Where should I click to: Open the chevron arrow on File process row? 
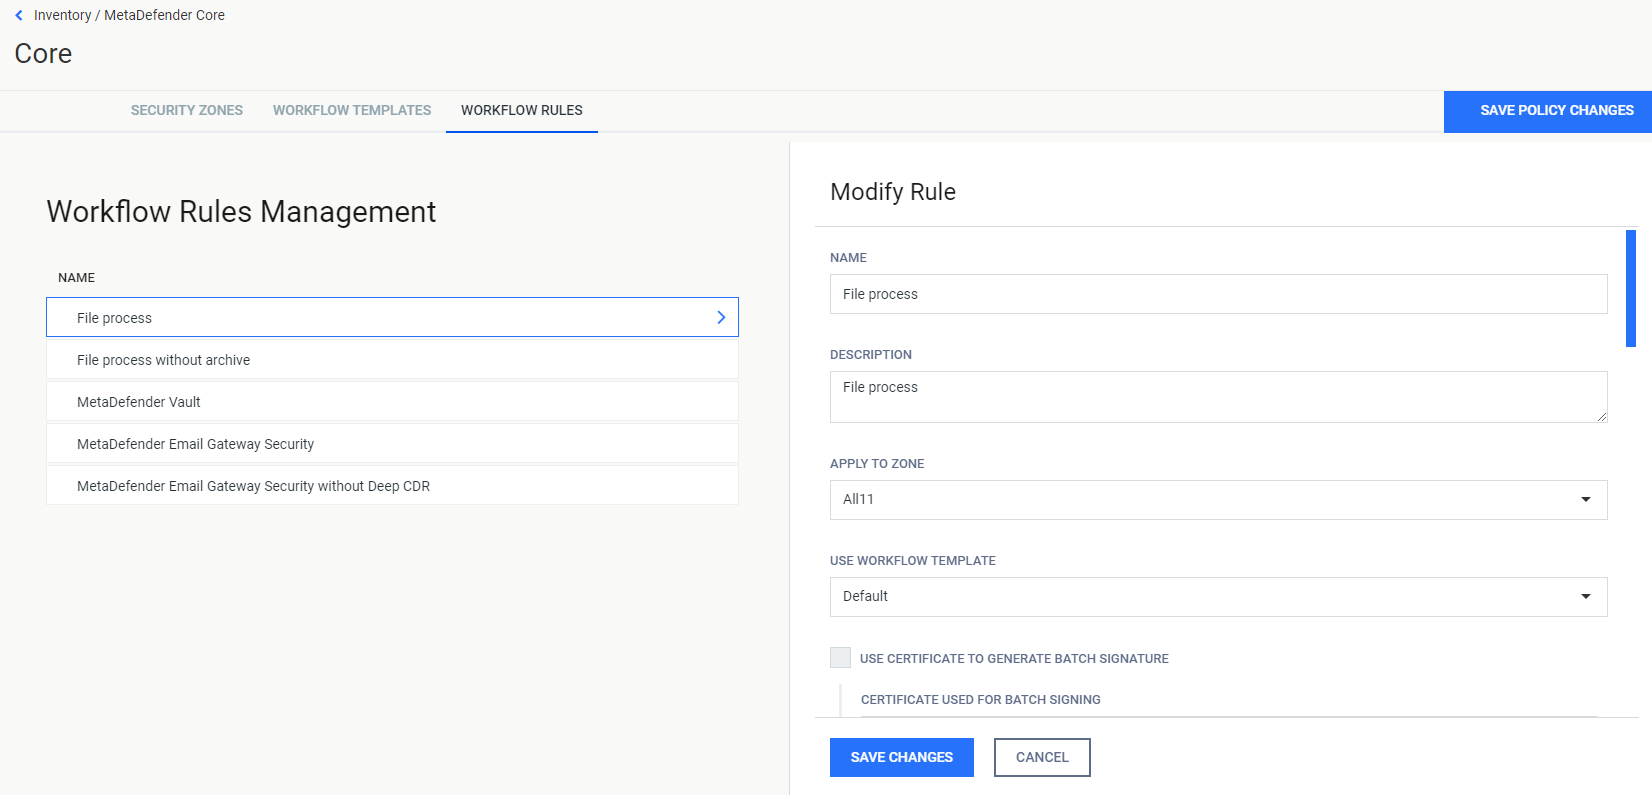point(721,317)
